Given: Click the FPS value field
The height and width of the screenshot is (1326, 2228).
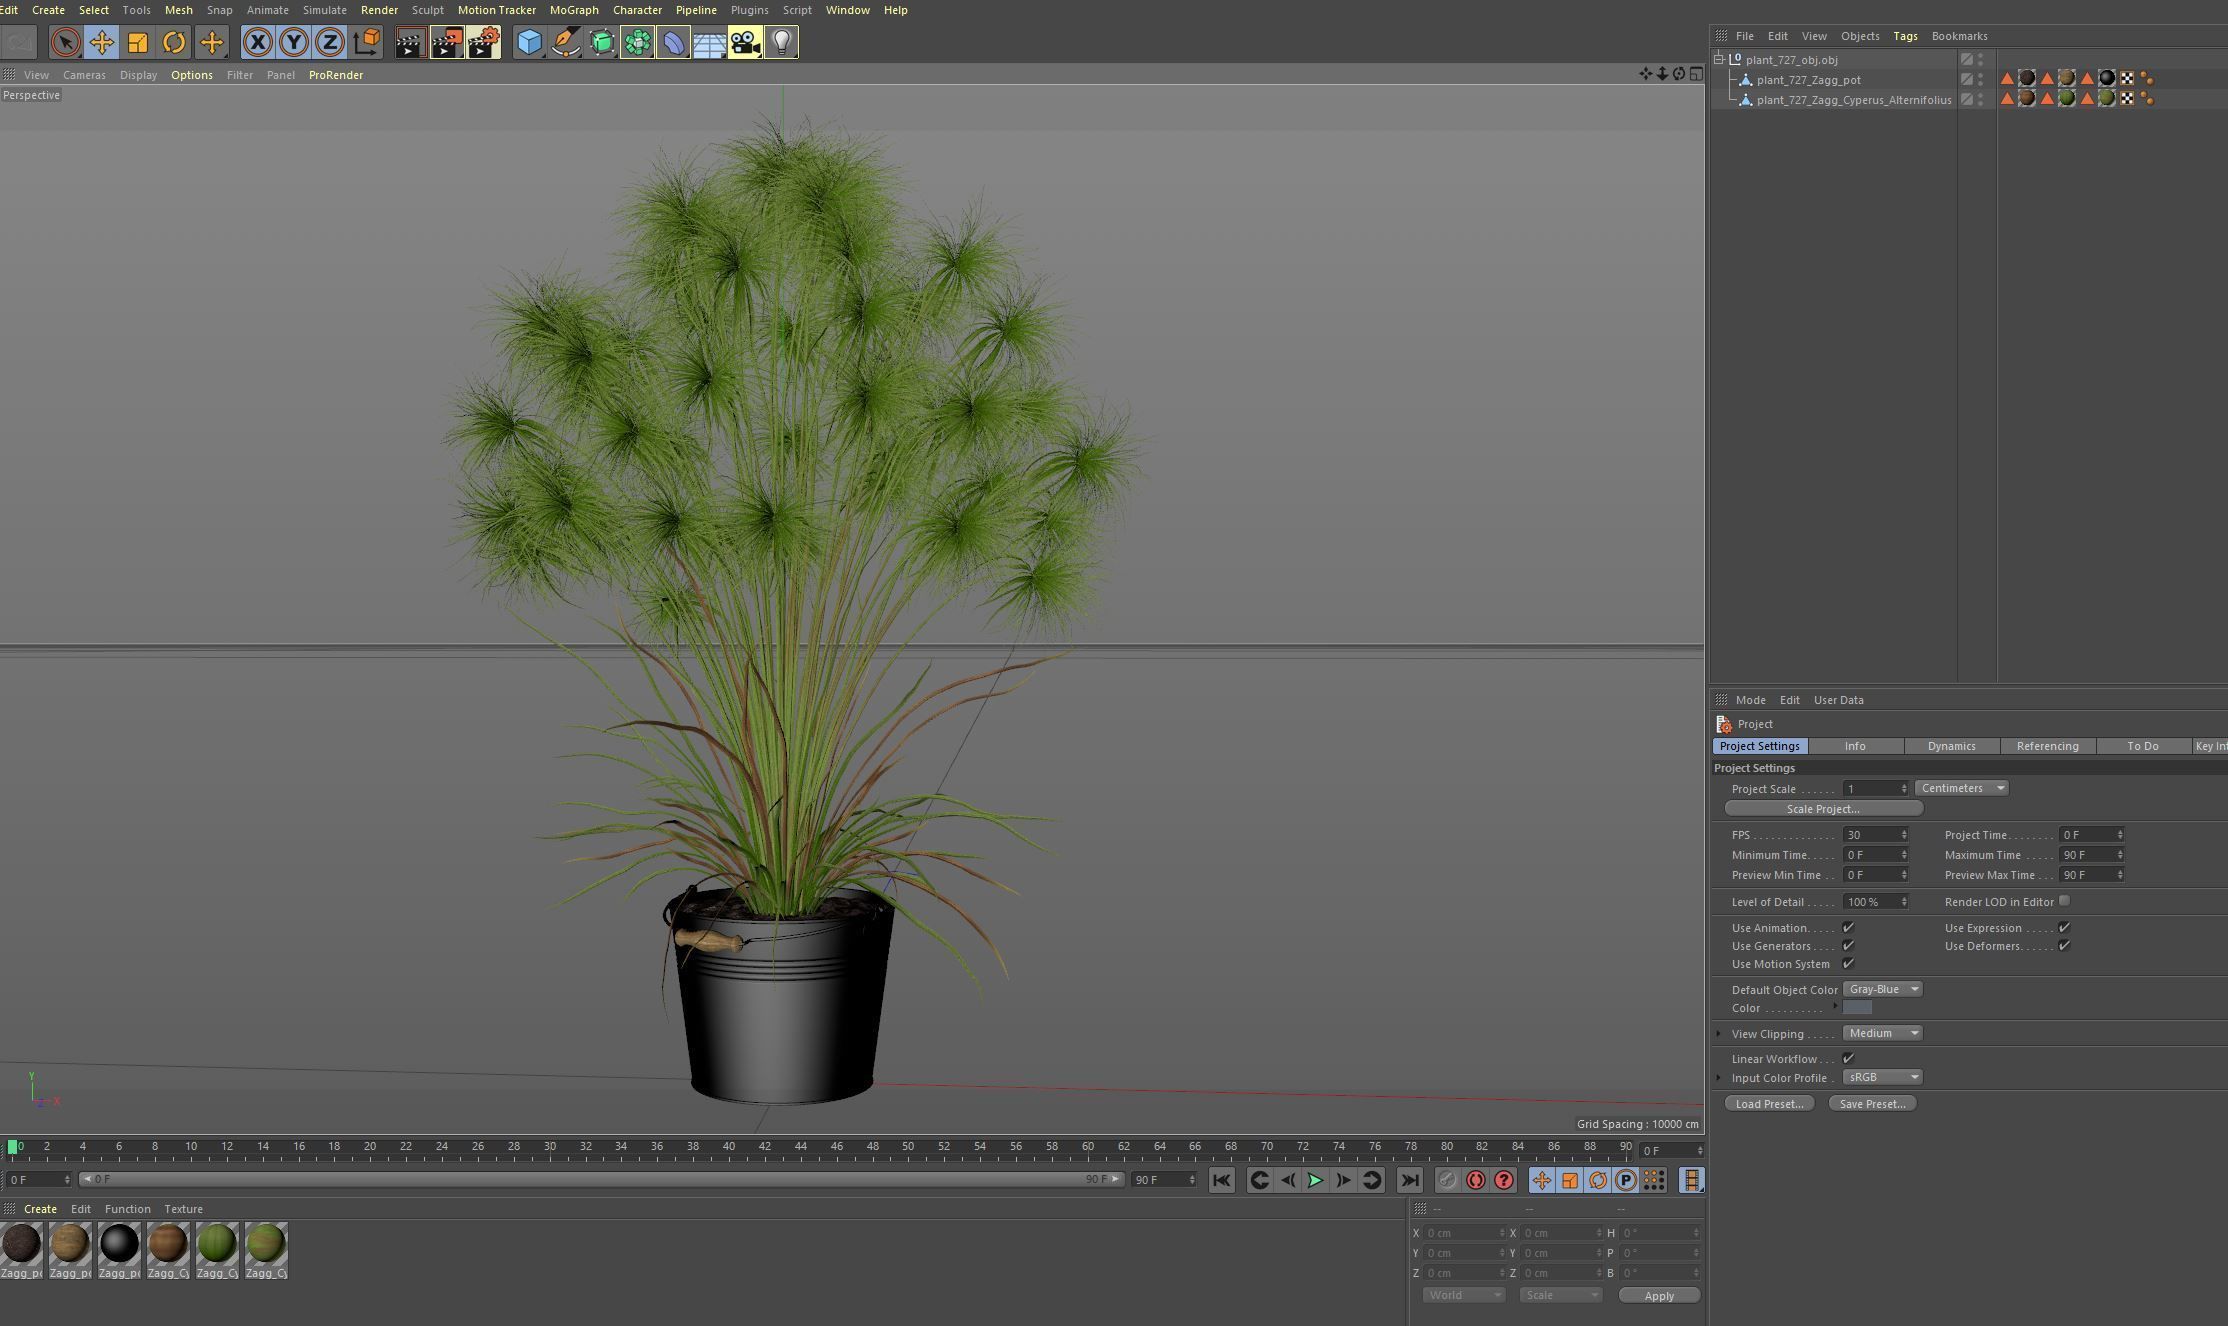Looking at the screenshot, I should tap(1875, 835).
